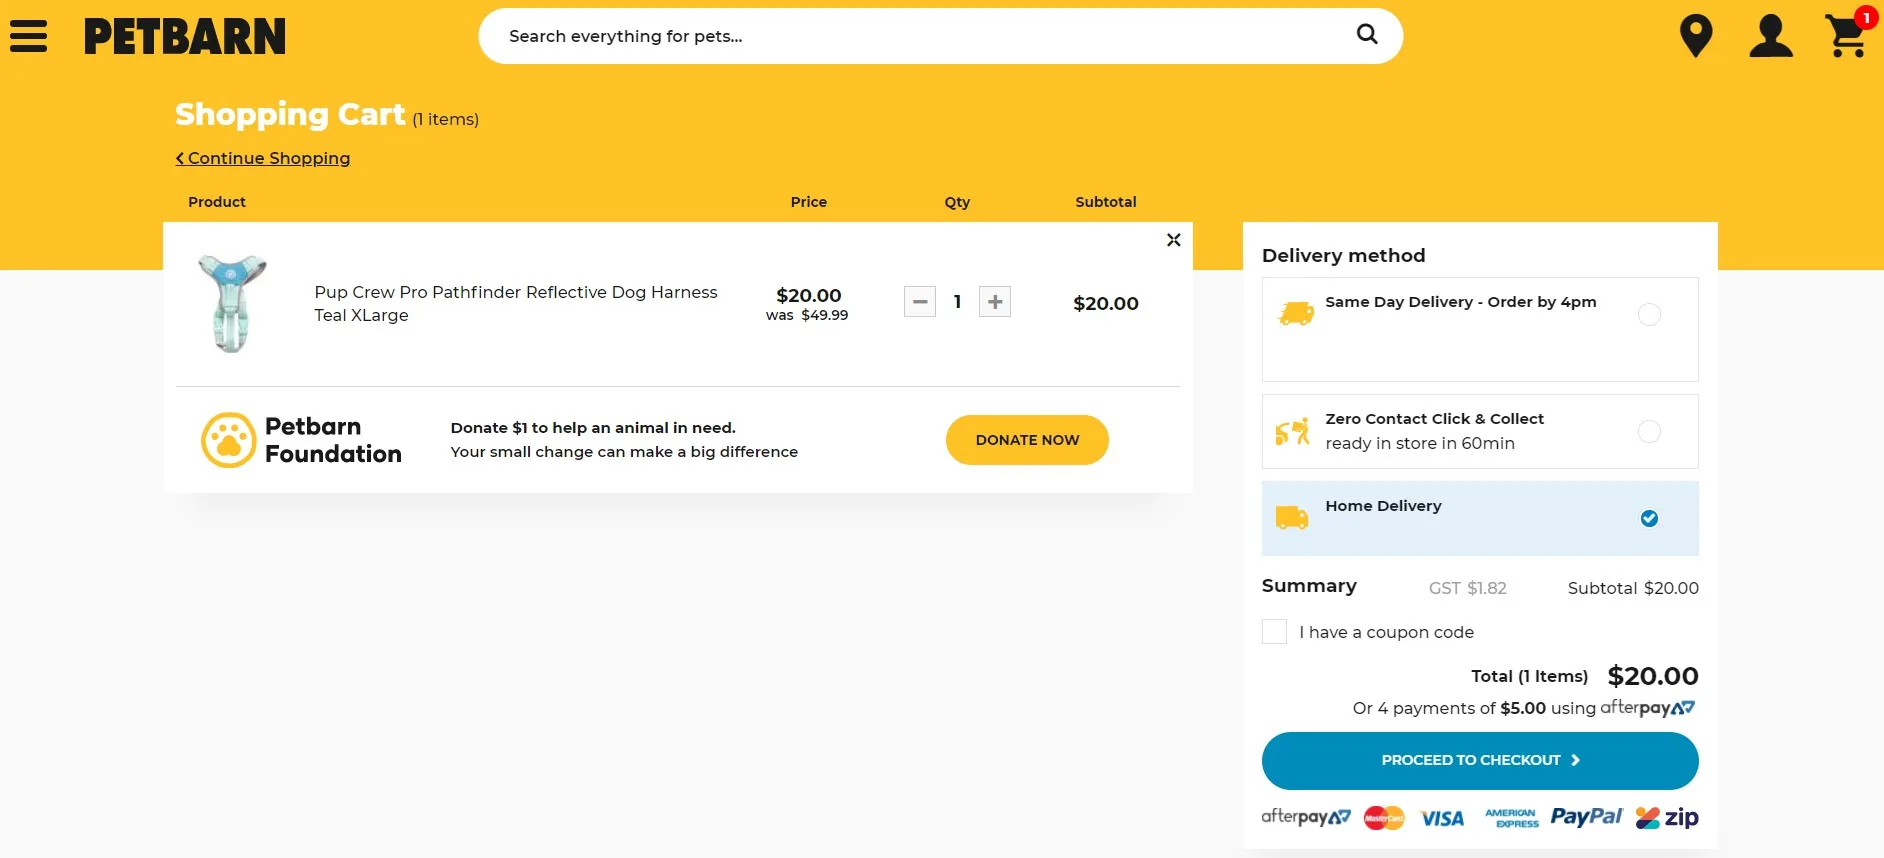Select Same Day Delivery radio option

pos(1649,315)
